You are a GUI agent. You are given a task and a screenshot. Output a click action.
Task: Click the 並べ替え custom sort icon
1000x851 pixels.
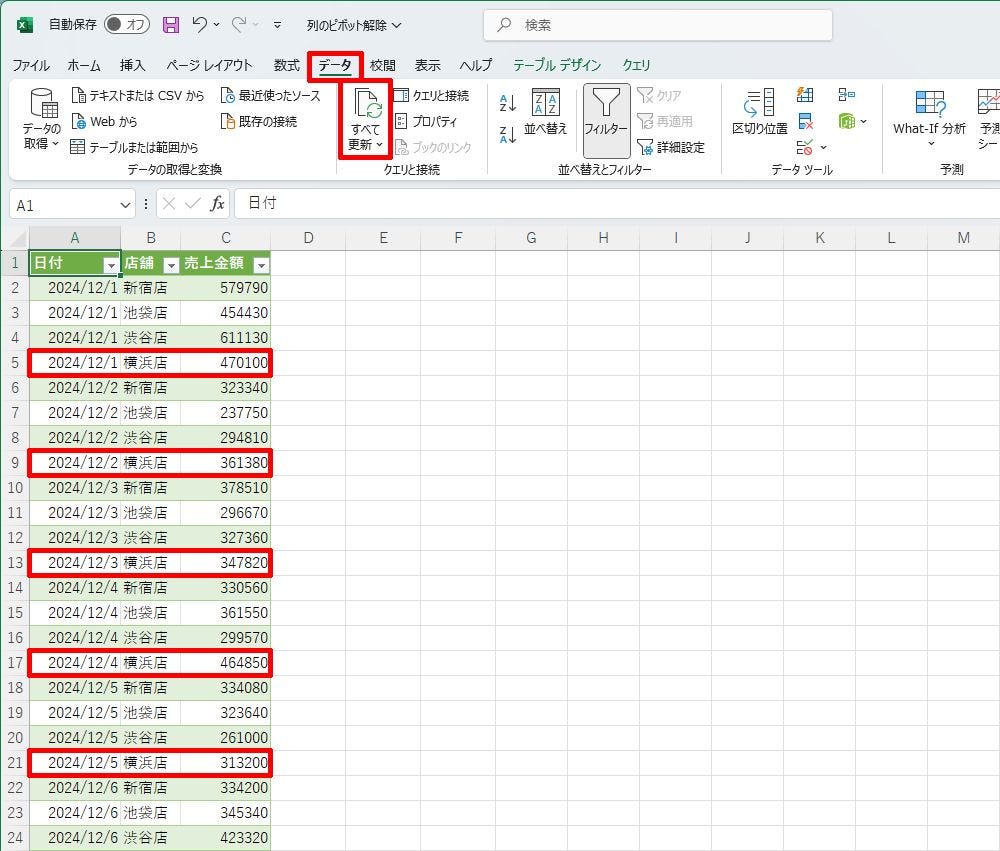(545, 112)
